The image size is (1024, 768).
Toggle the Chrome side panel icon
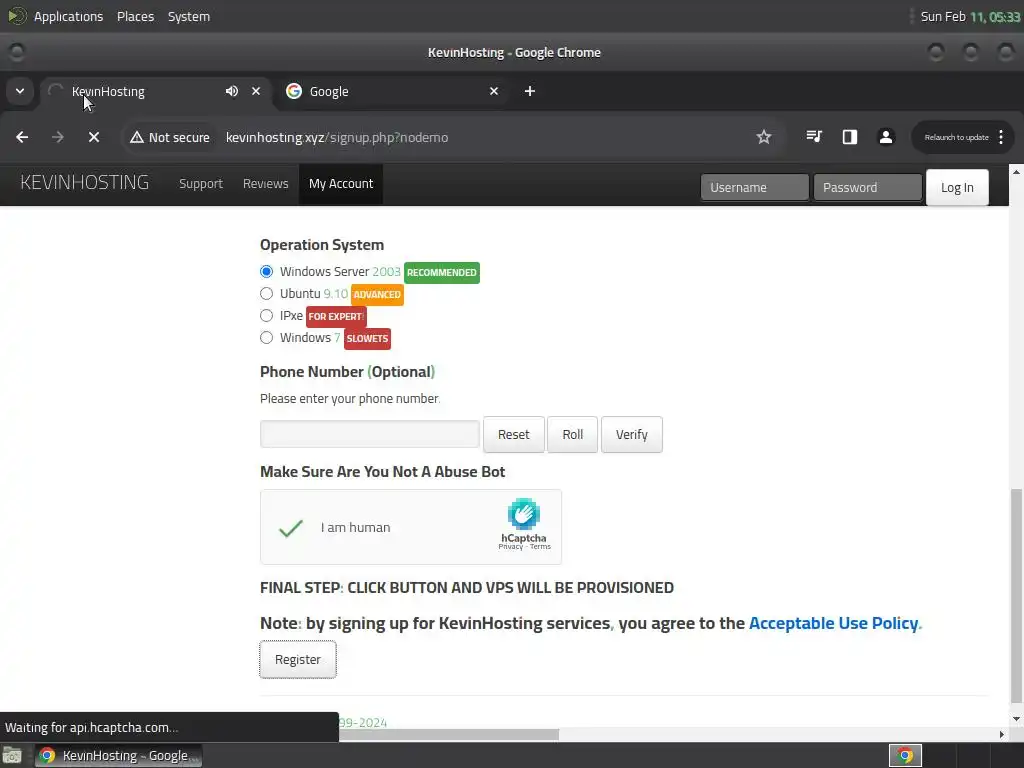pos(850,136)
